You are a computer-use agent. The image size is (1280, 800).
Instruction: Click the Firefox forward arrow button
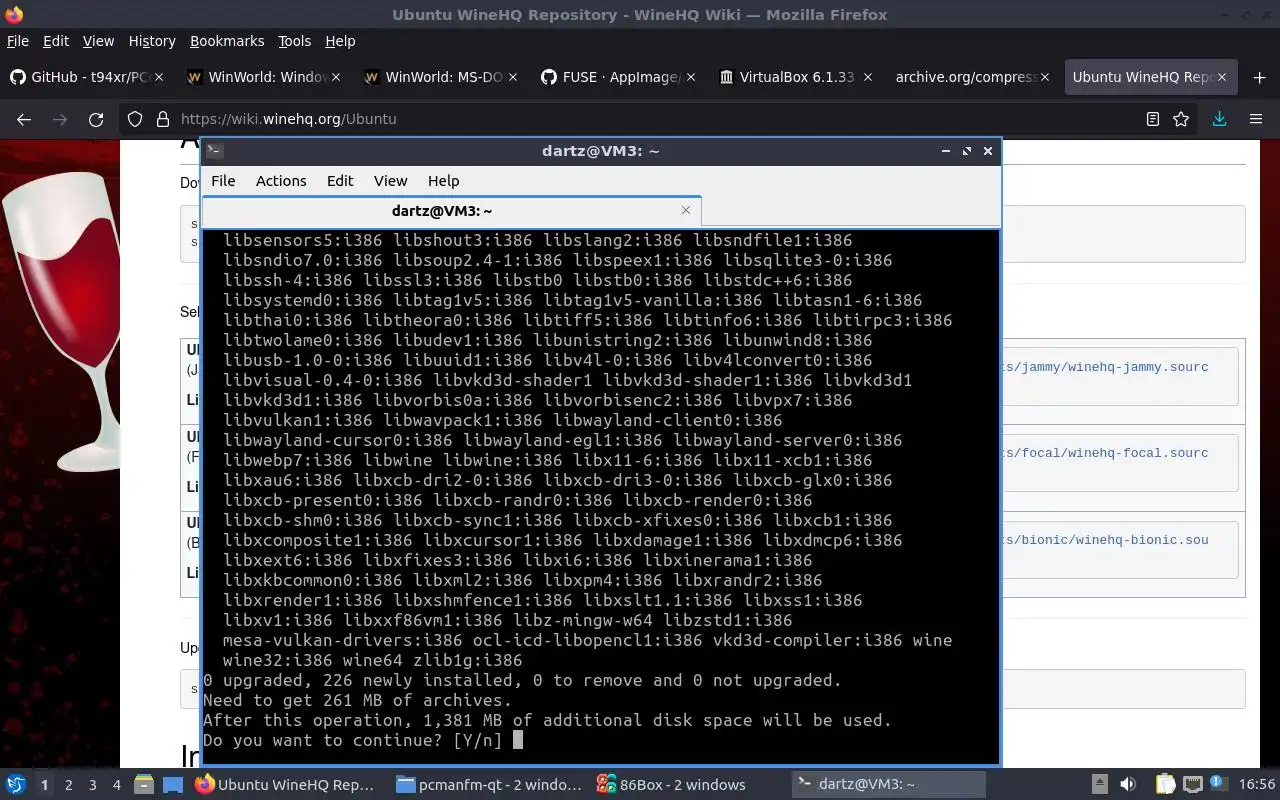(60, 119)
